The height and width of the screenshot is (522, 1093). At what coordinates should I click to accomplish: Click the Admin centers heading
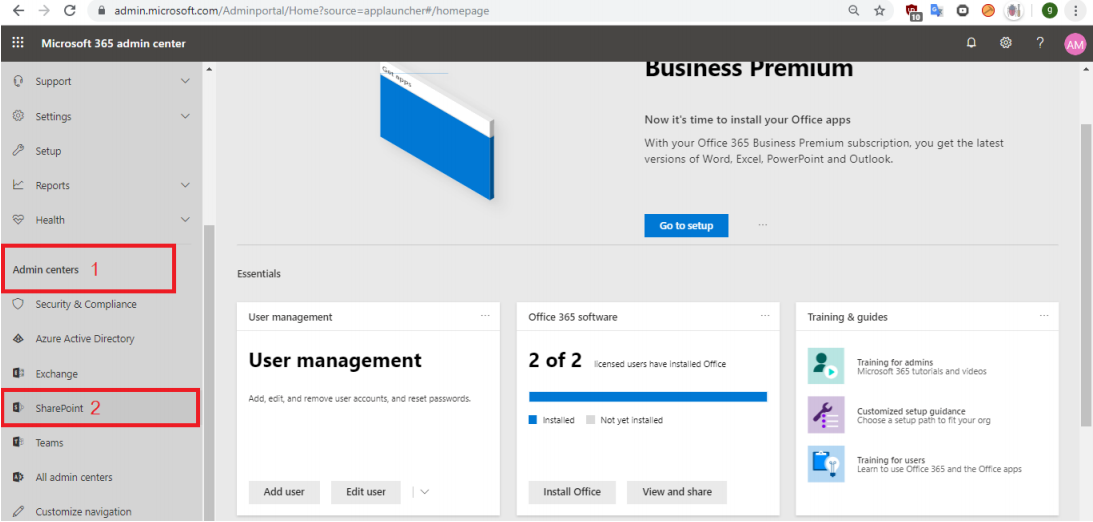(x=46, y=270)
